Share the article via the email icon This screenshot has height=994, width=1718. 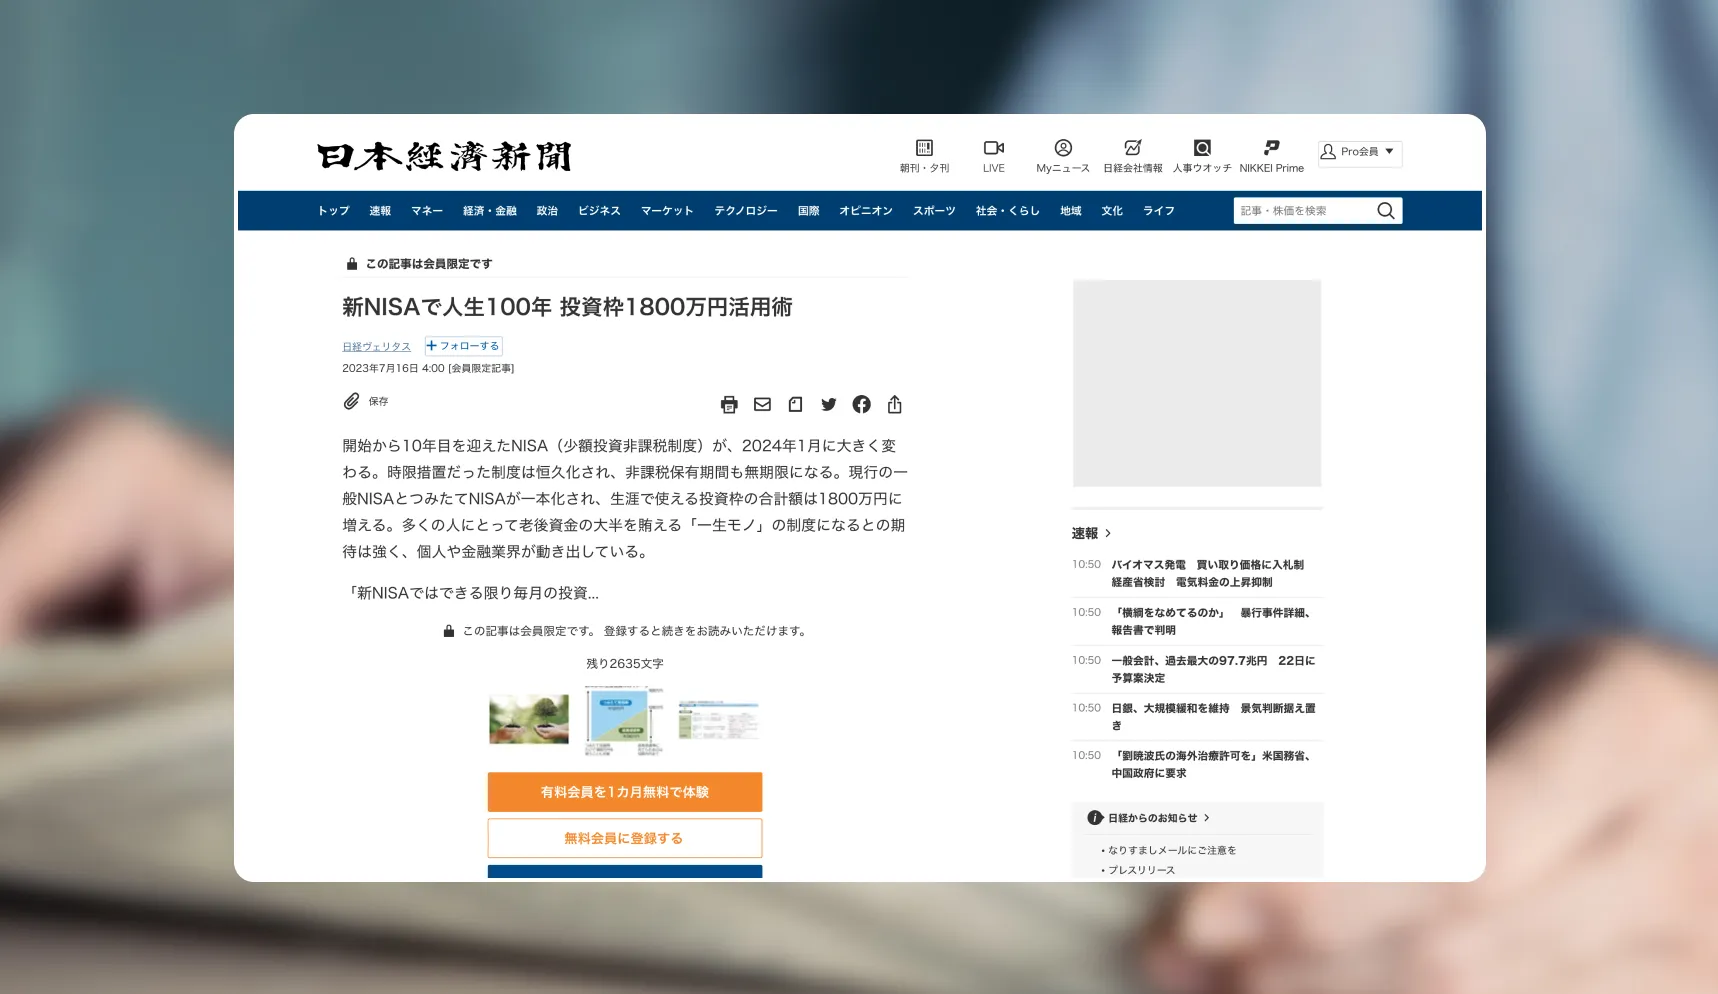coord(761,404)
